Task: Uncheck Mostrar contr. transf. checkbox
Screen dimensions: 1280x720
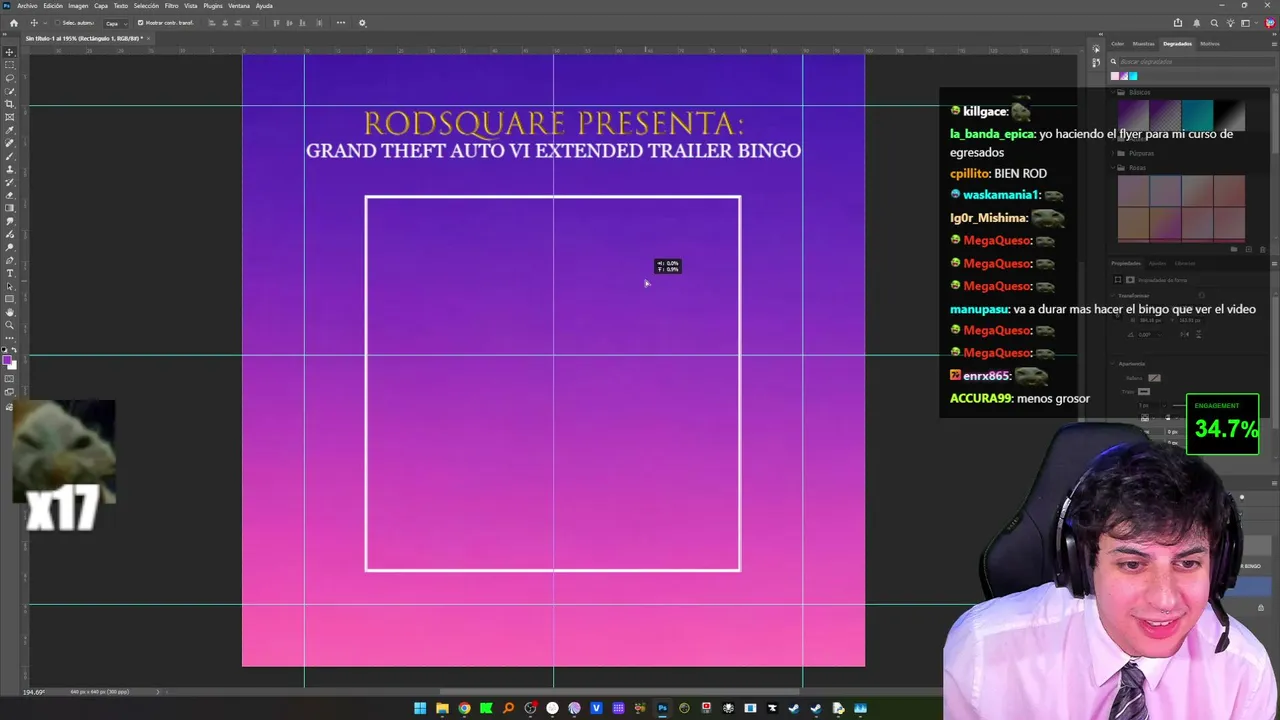Action: pyautogui.click(x=140, y=23)
